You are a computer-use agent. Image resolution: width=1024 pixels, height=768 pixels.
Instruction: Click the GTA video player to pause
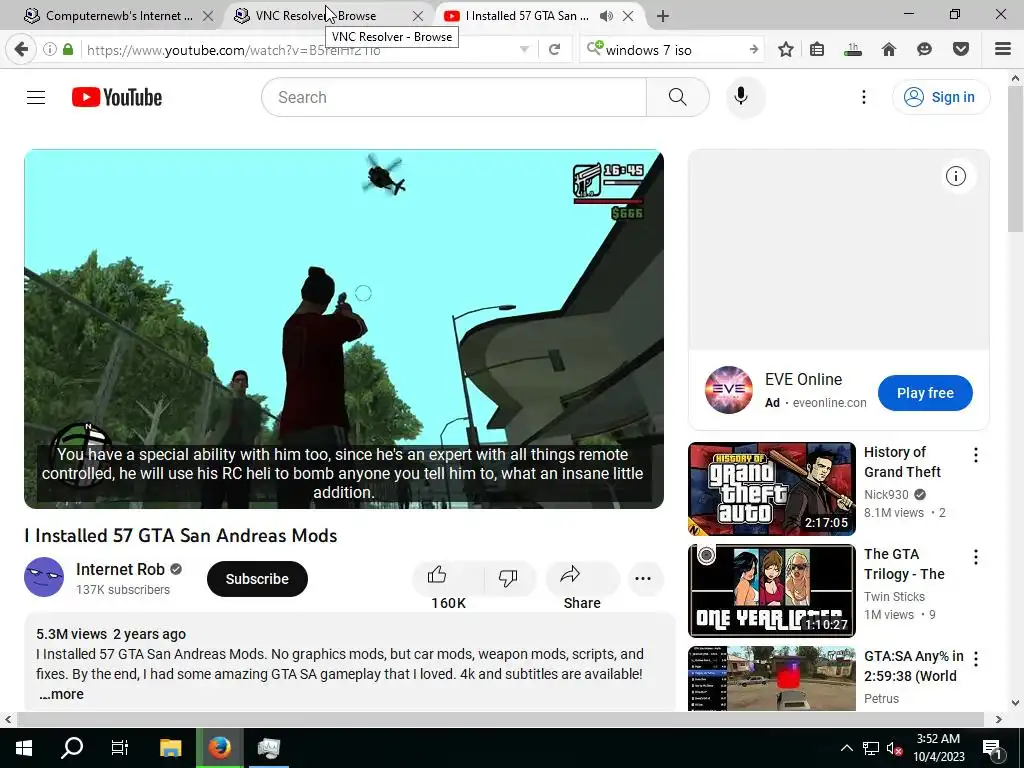[344, 328]
